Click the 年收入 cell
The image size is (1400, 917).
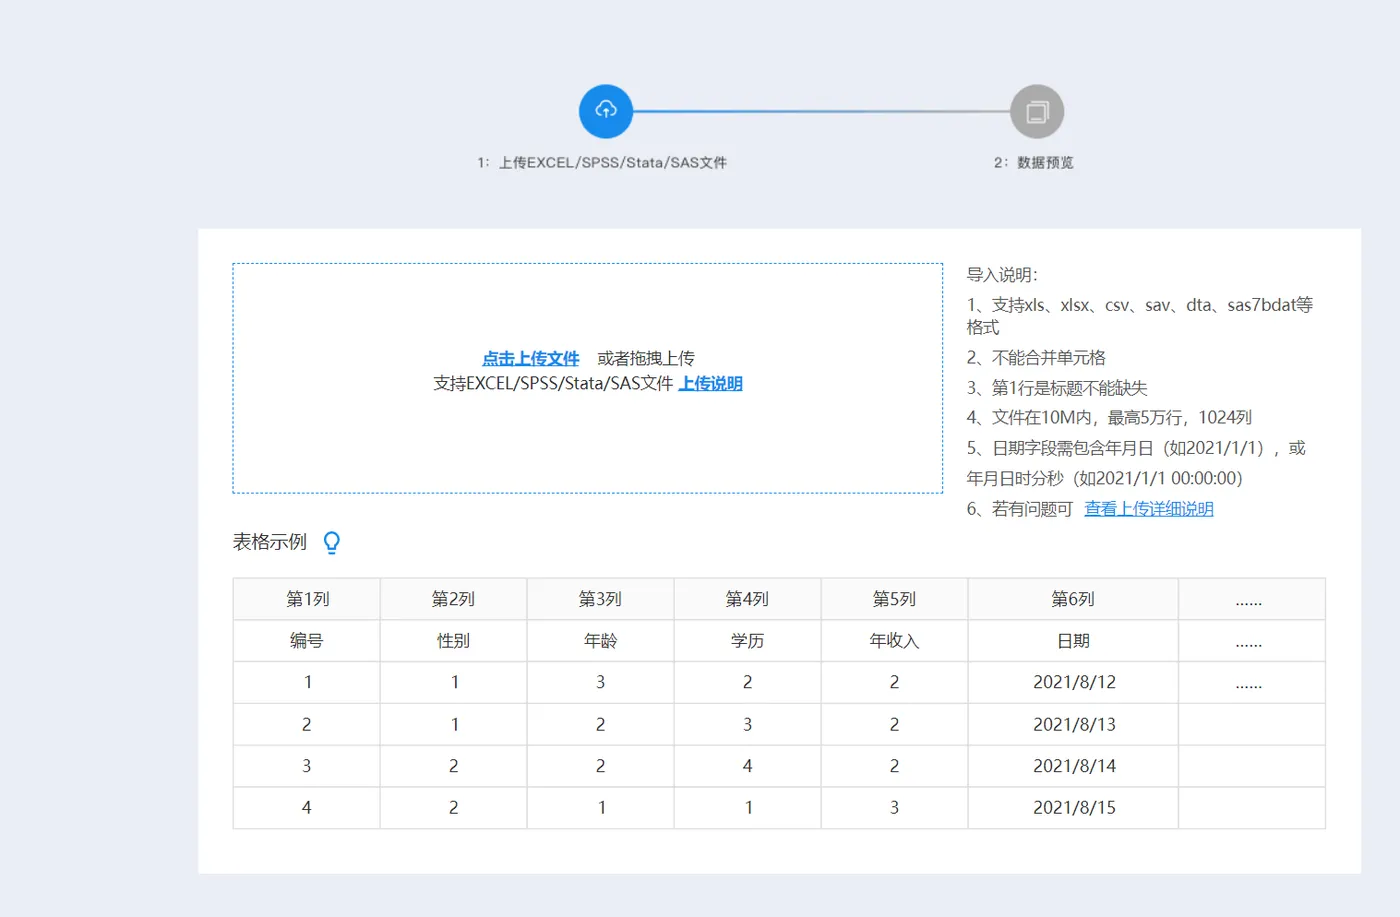click(x=894, y=641)
